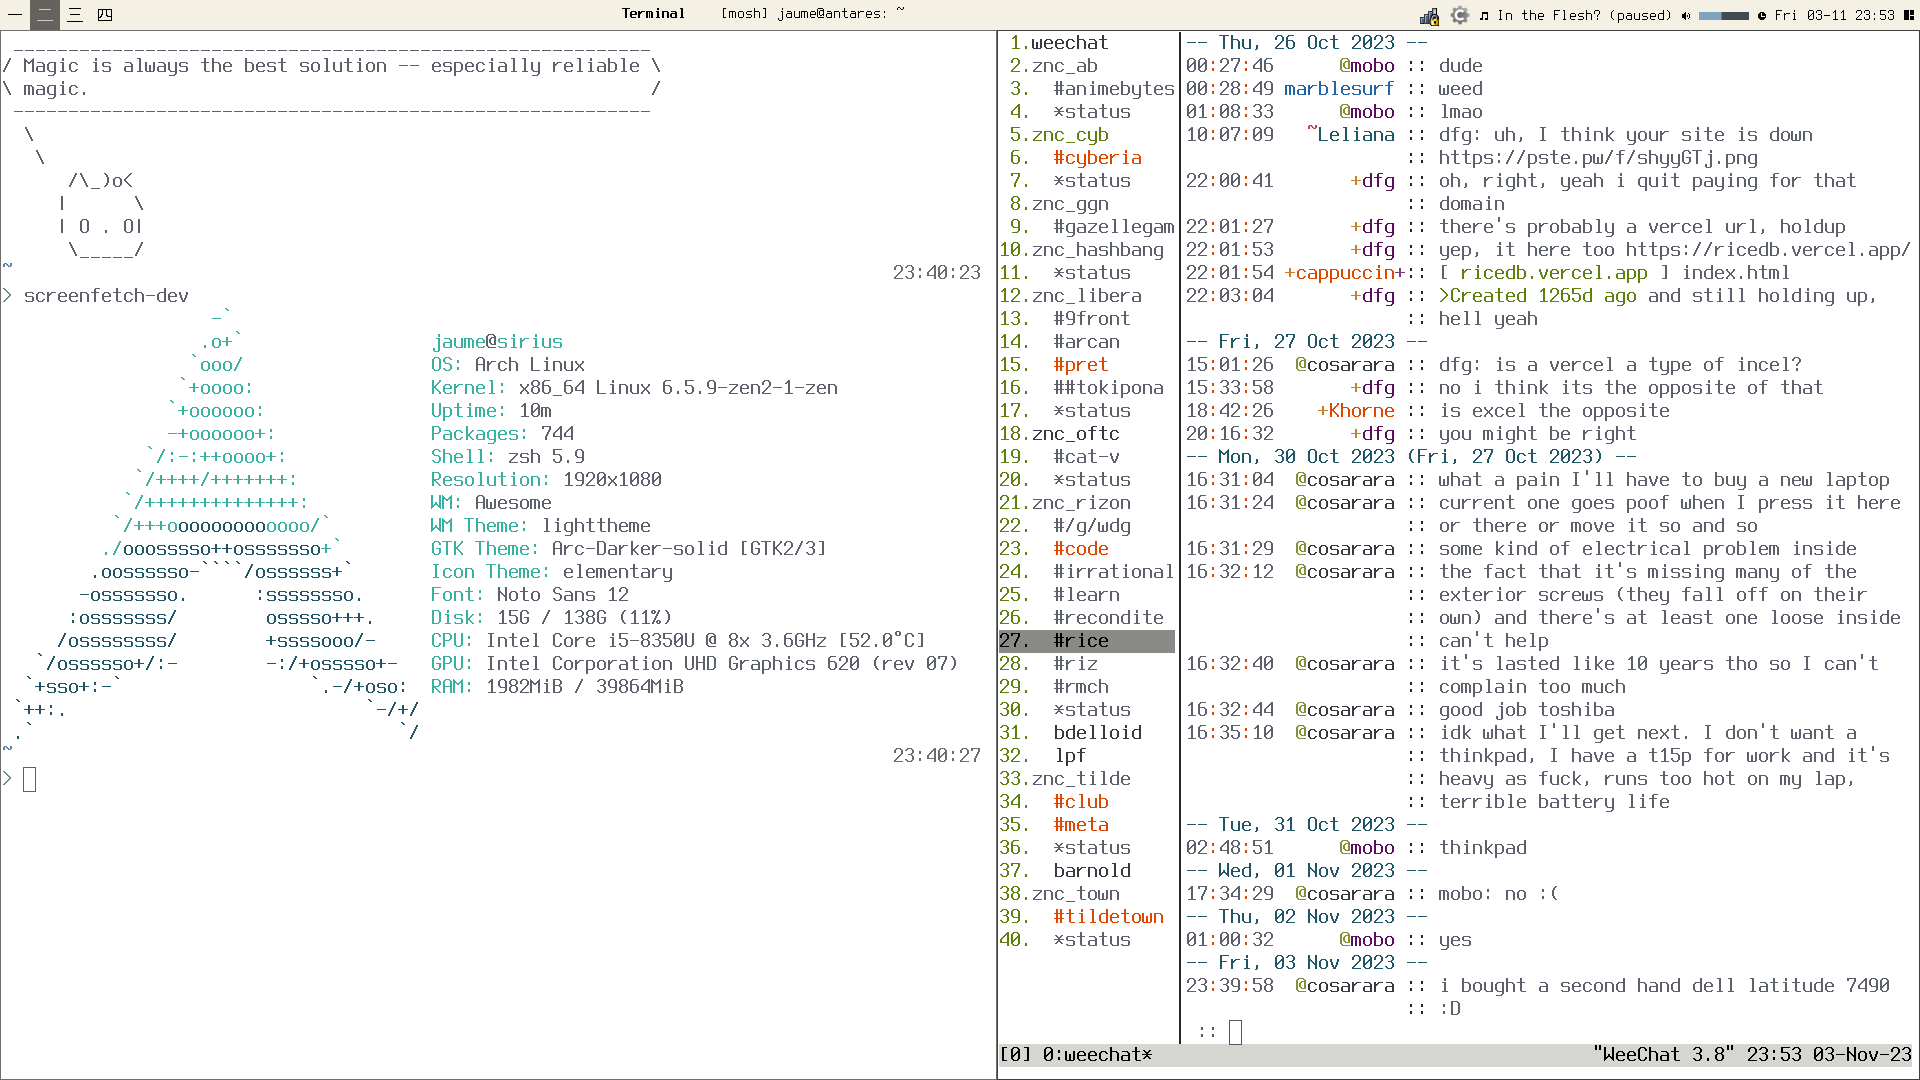The width and height of the screenshot is (1920, 1080).
Task: Switch to workspace tag one (一)
Action: 15,14
